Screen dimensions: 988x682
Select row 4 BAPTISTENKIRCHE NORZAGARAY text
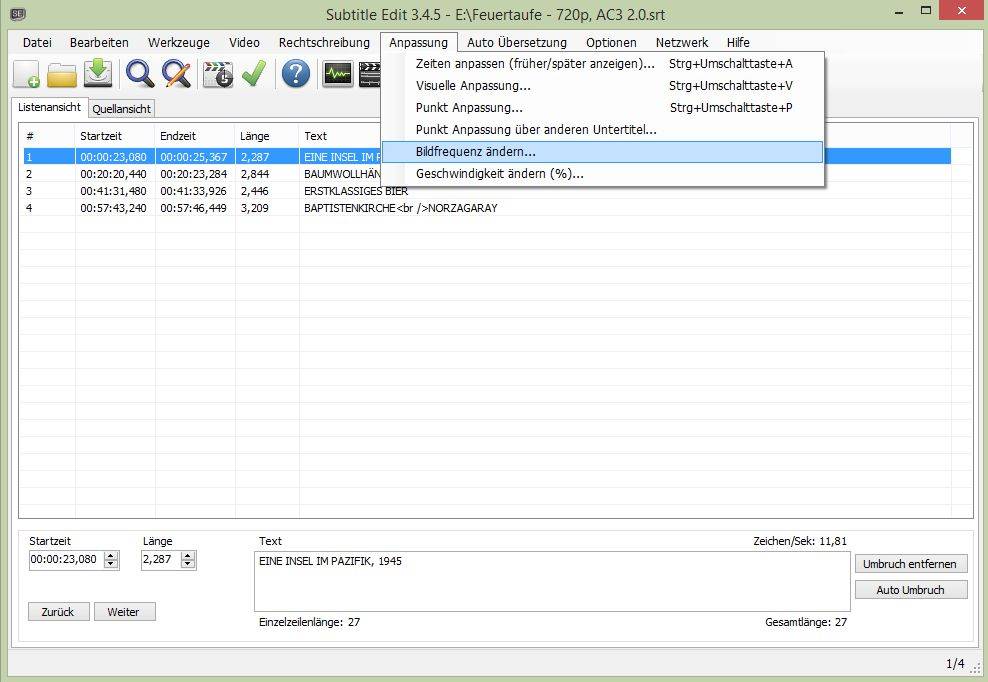point(401,208)
